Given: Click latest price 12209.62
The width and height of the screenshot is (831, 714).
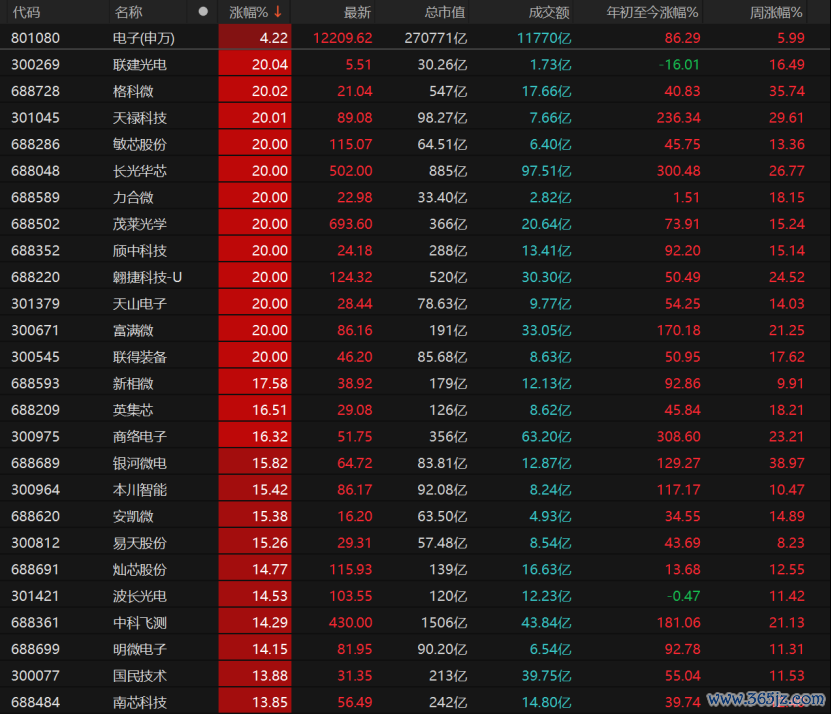Looking at the screenshot, I should click(x=342, y=38).
